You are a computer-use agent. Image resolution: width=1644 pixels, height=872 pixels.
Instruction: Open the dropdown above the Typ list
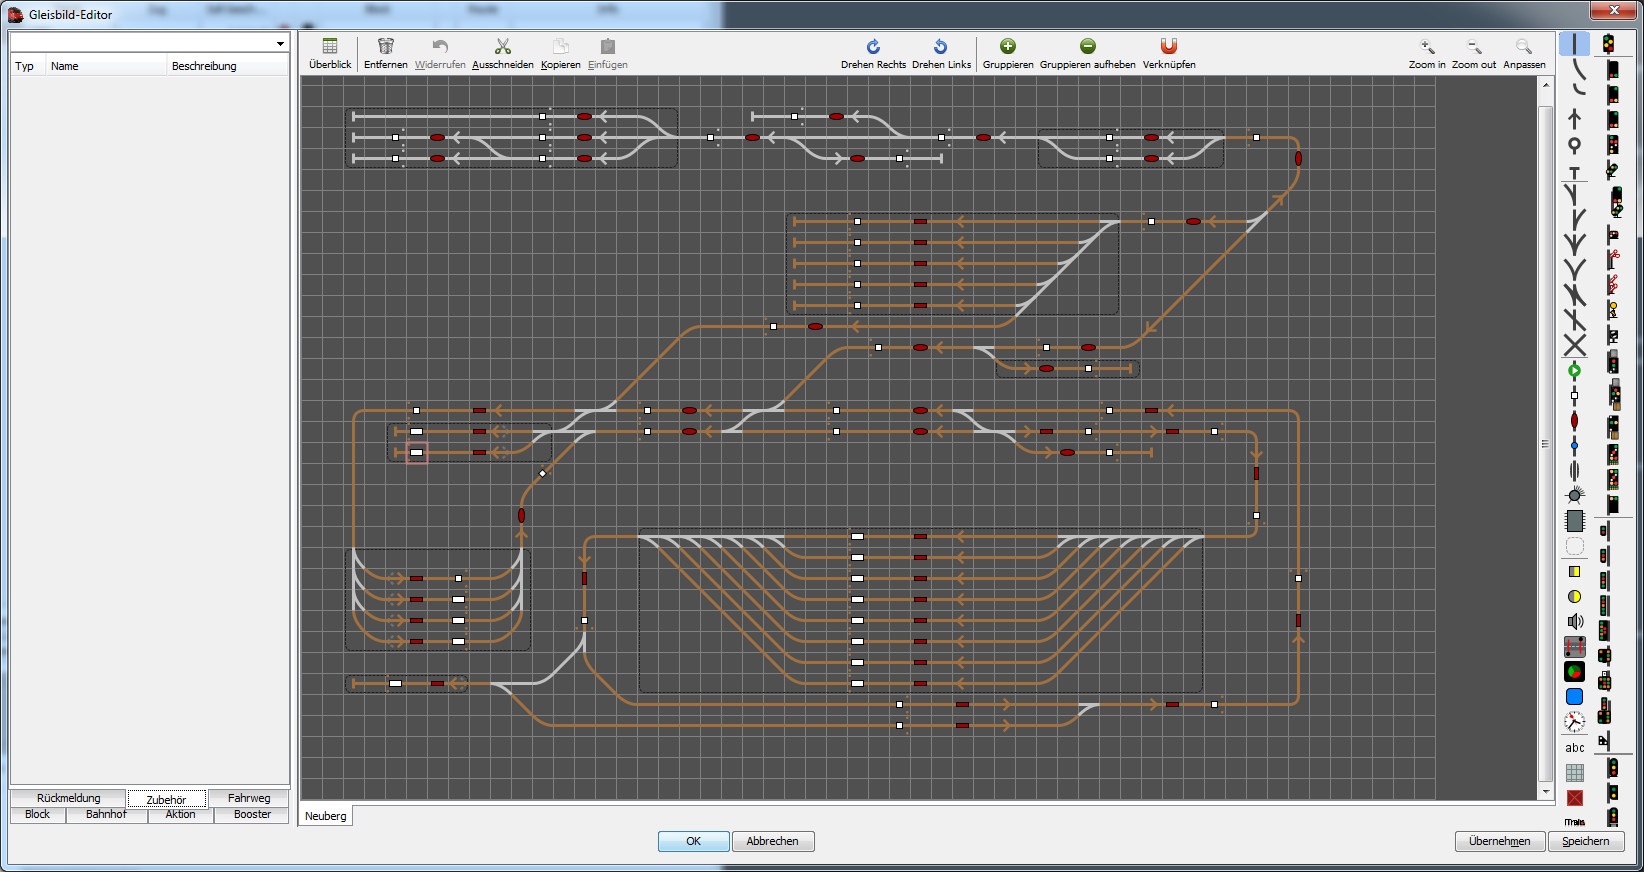pyautogui.click(x=280, y=43)
